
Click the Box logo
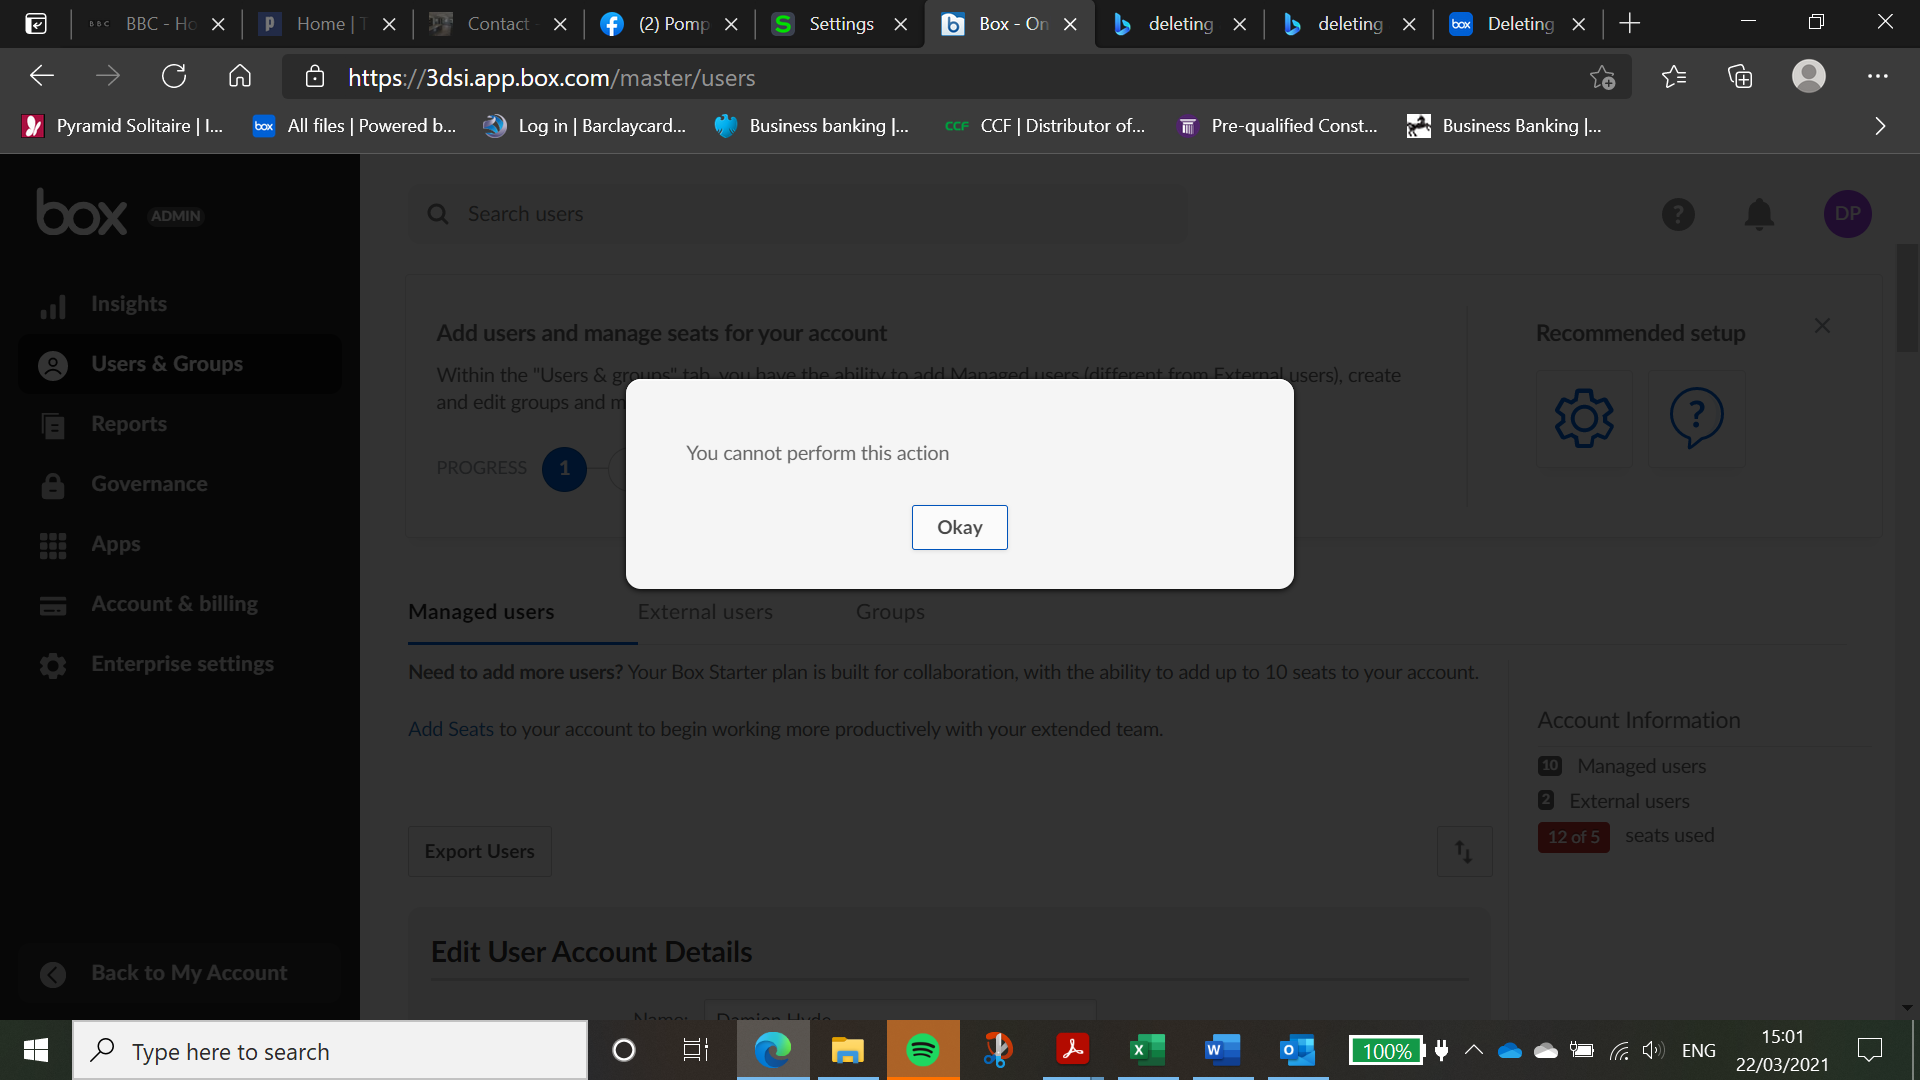click(x=82, y=212)
